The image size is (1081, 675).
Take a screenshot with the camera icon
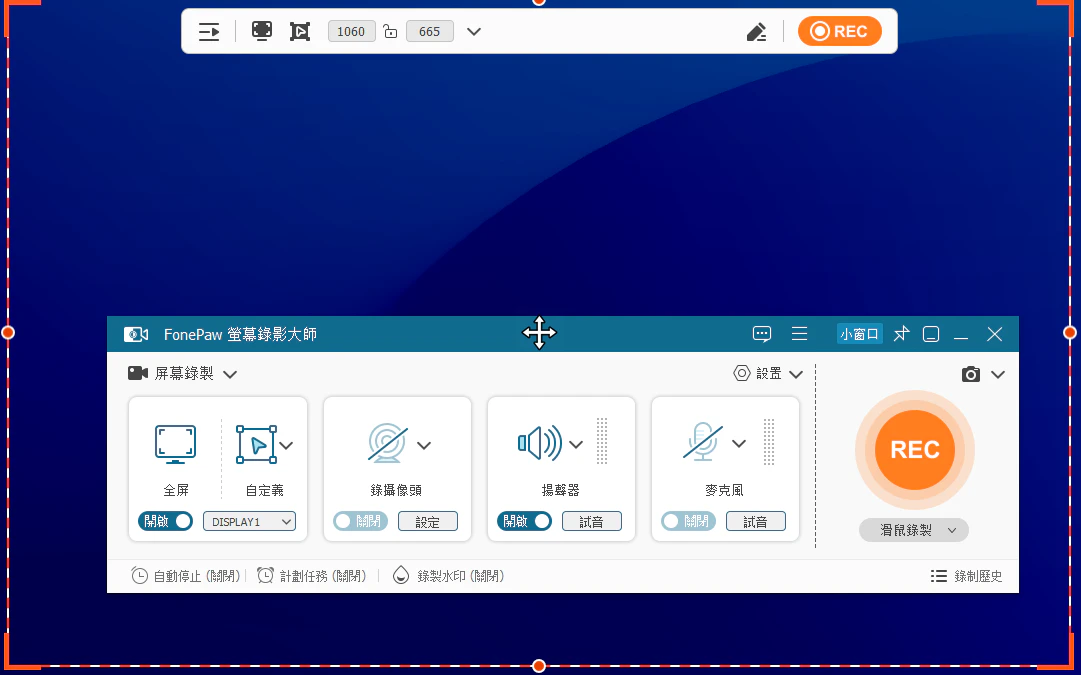point(971,374)
